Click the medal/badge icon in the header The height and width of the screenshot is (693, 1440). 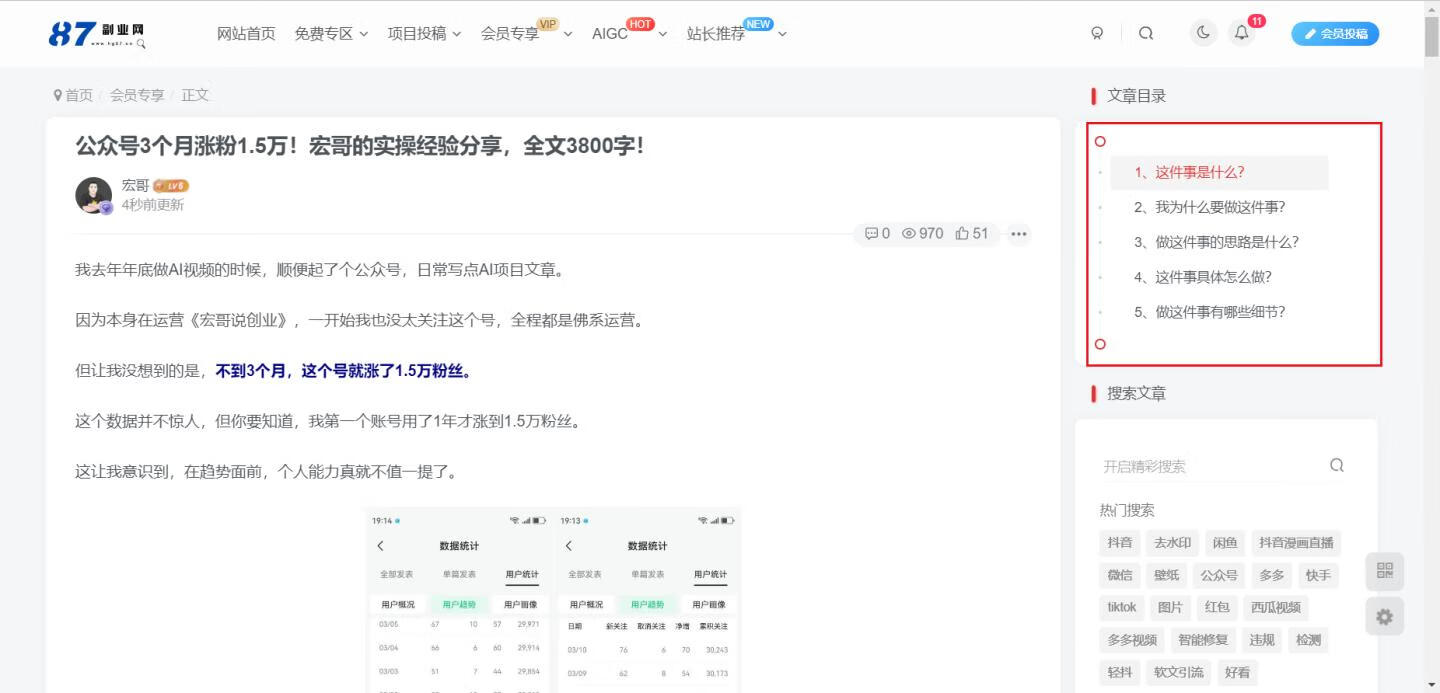pyautogui.click(x=1097, y=33)
